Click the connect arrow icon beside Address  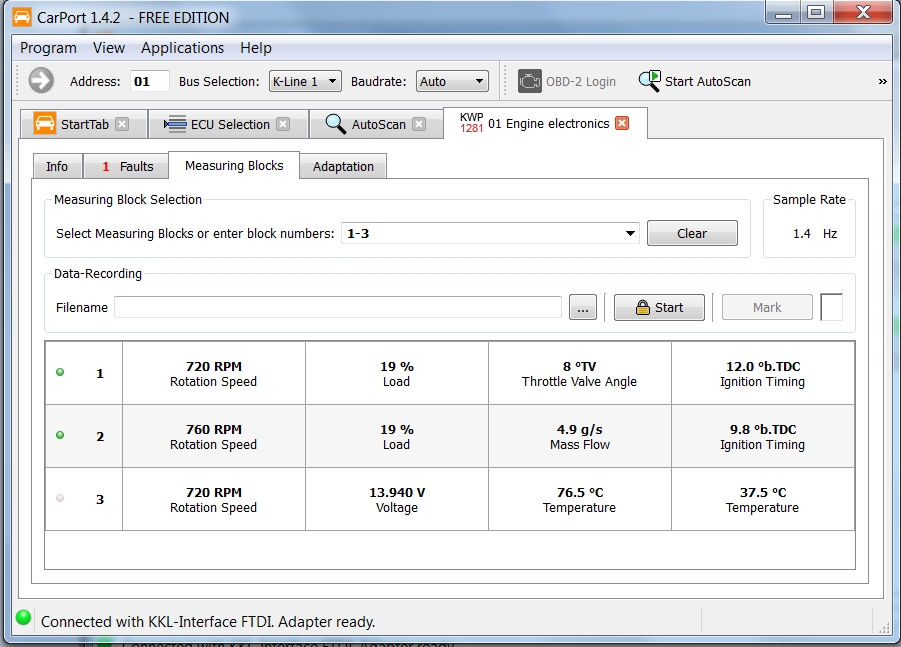(41, 81)
